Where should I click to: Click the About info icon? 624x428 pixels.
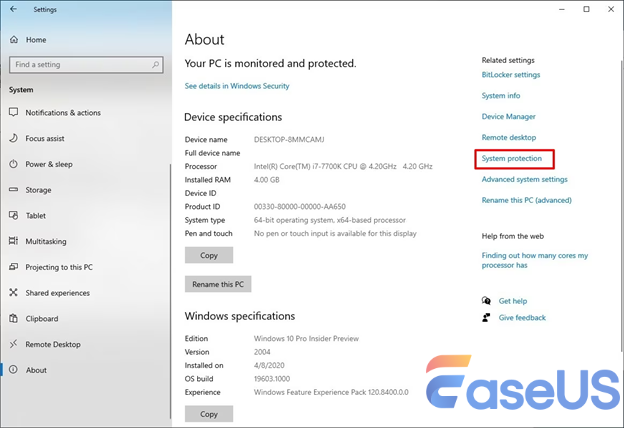pos(14,369)
